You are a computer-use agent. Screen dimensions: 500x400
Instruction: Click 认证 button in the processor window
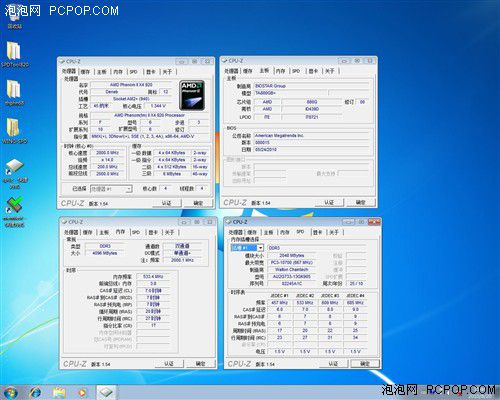coord(167,203)
